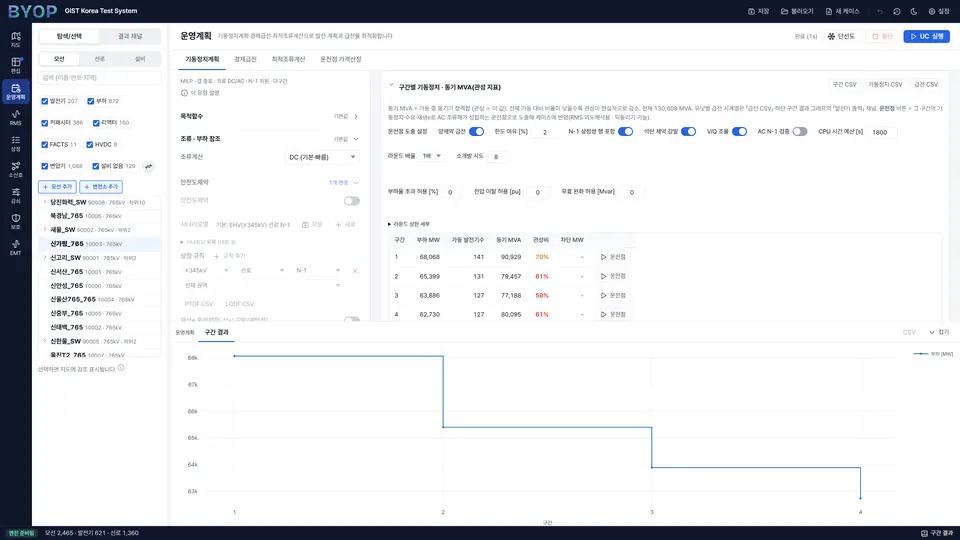Click the 운전점 play icon in row 2
Screen dimensions: 960x540
click(x=603, y=276)
